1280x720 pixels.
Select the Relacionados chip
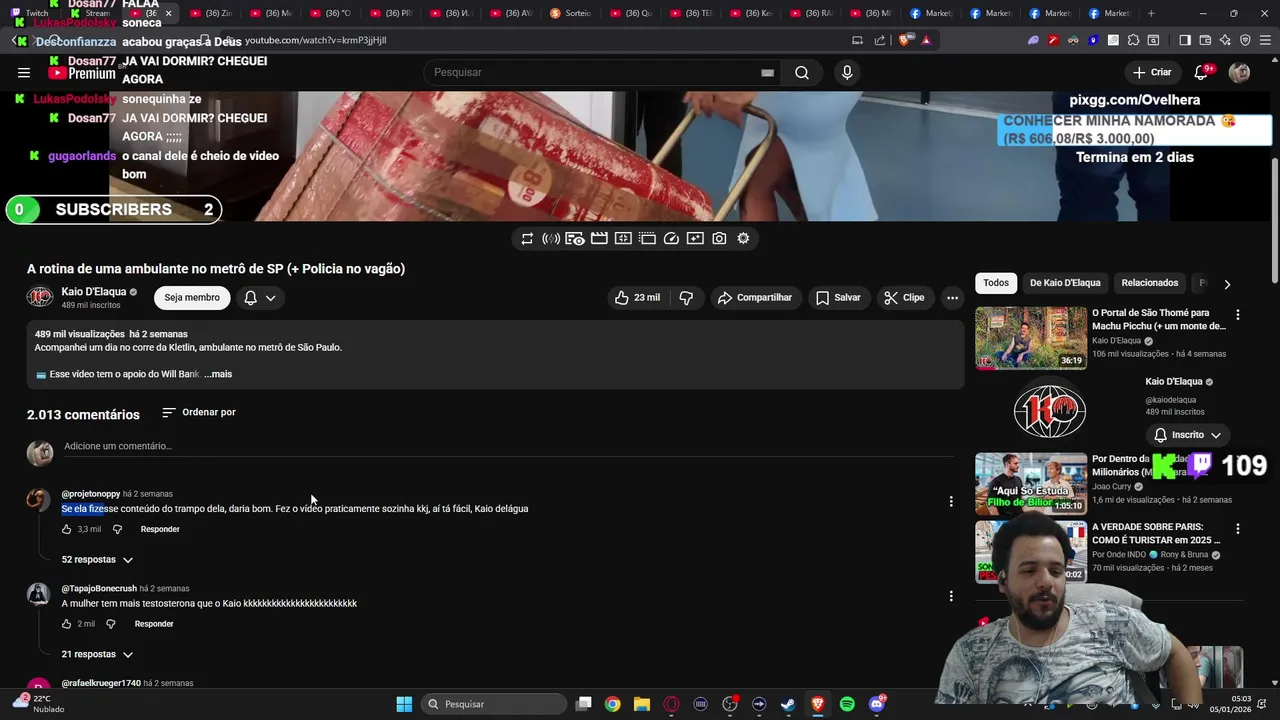pyautogui.click(x=1150, y=283)
